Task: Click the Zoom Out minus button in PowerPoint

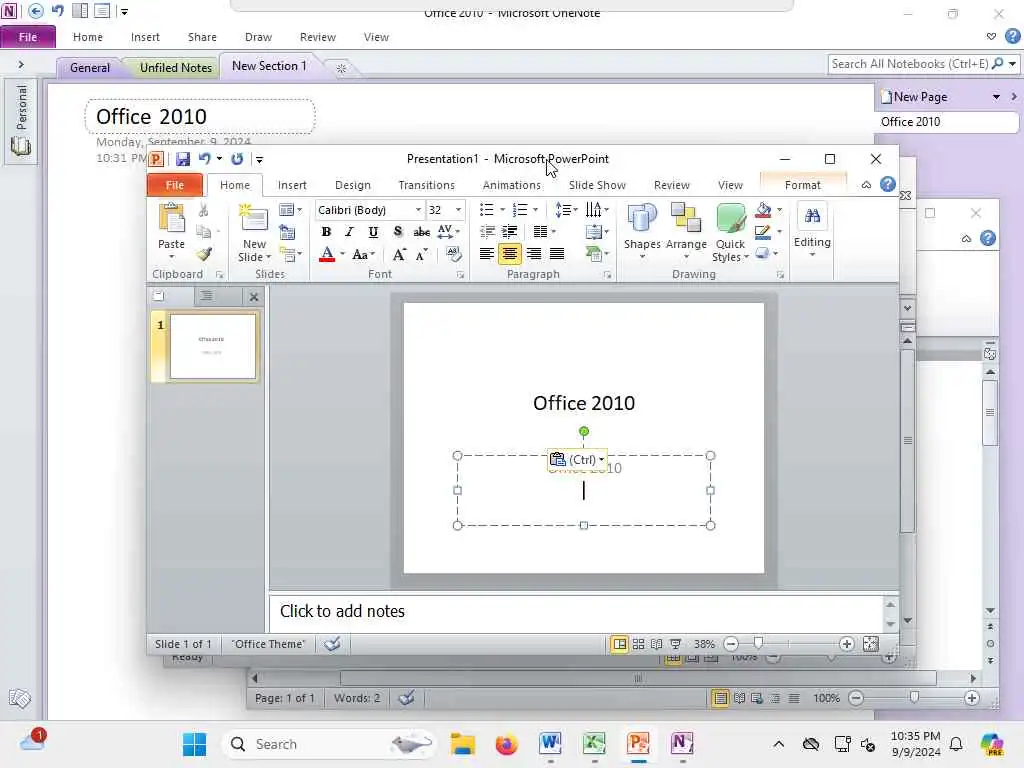Action: point(731,645)
